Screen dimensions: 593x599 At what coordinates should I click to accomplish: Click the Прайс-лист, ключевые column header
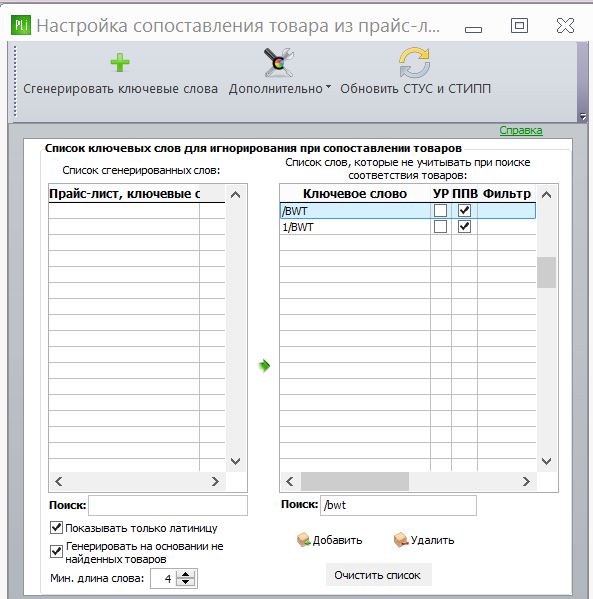coord(124,194)
